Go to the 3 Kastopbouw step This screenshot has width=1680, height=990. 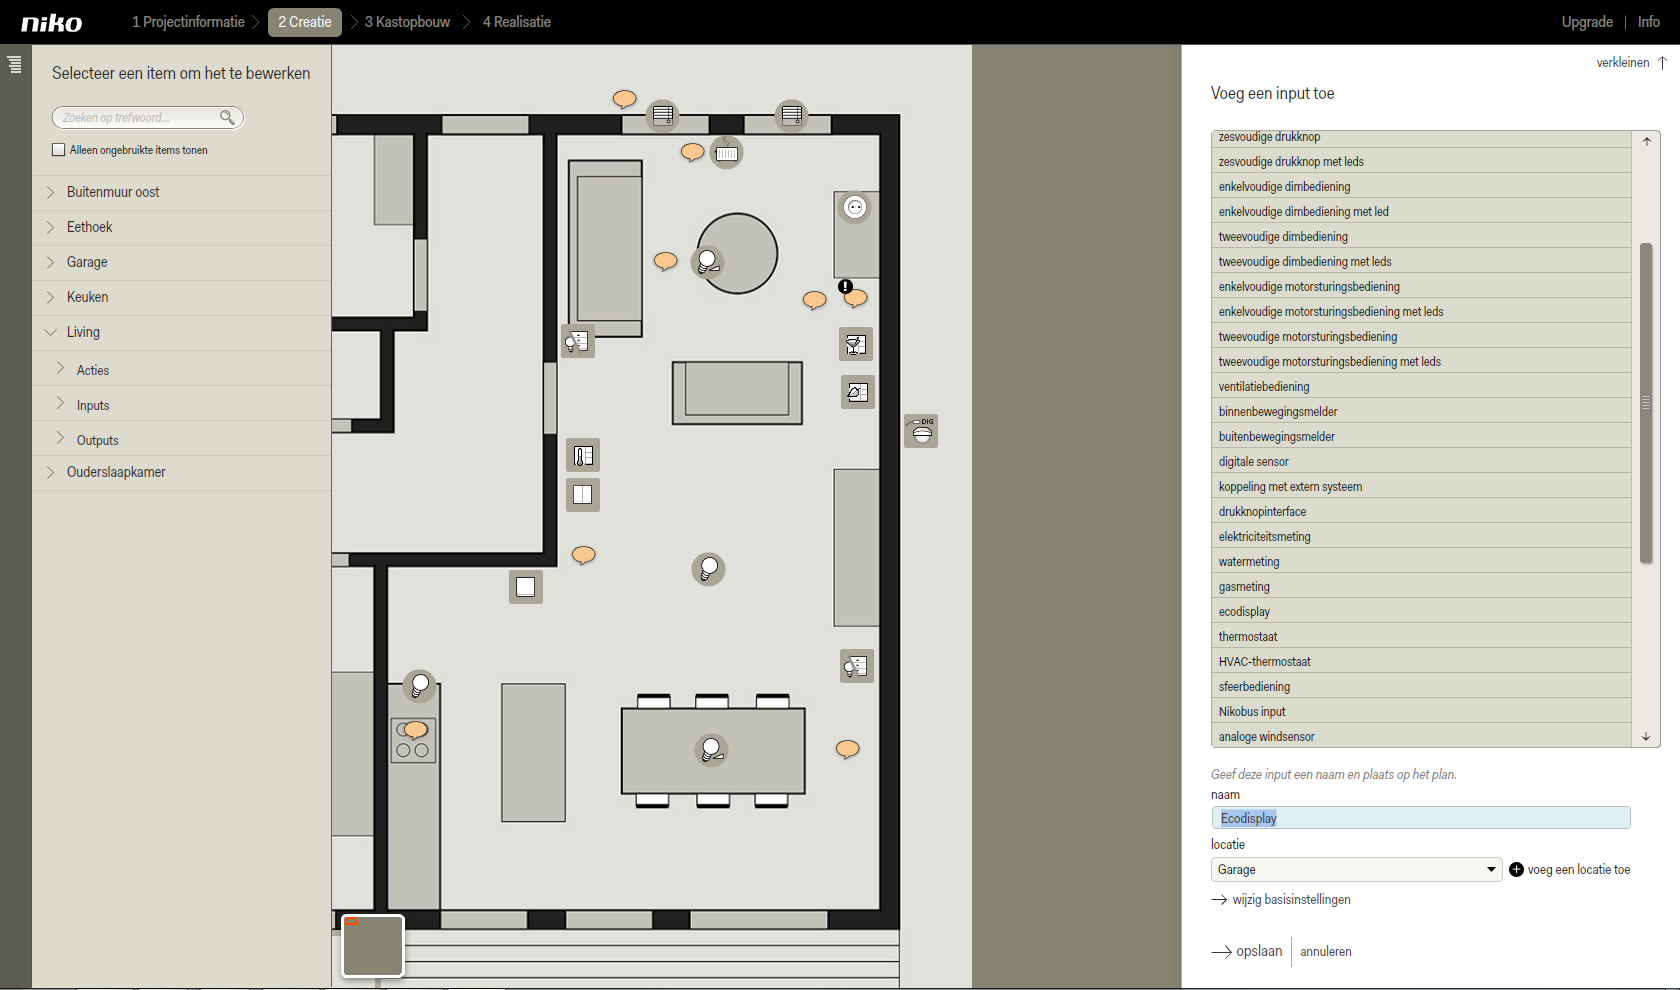[x=407, y=22]
